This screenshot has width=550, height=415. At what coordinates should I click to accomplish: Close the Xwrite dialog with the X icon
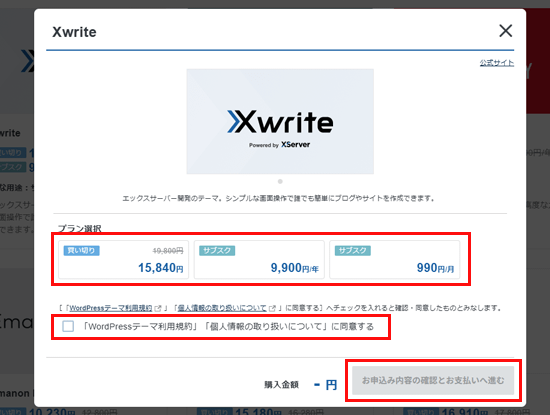pyautogui.click(x=505, y=31)
